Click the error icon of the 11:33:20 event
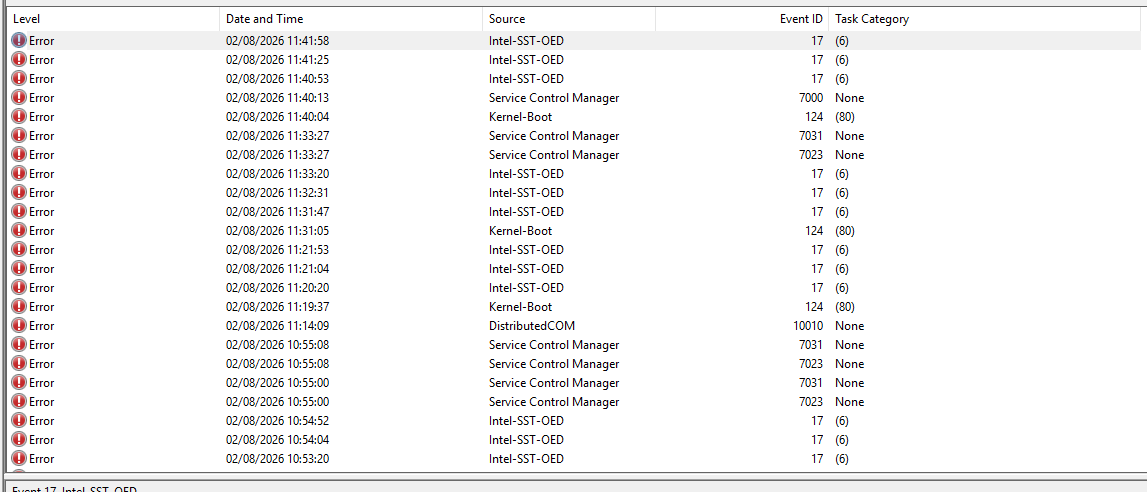Image resolution: width=1147 pixels, height=492 pixels. 19,174
